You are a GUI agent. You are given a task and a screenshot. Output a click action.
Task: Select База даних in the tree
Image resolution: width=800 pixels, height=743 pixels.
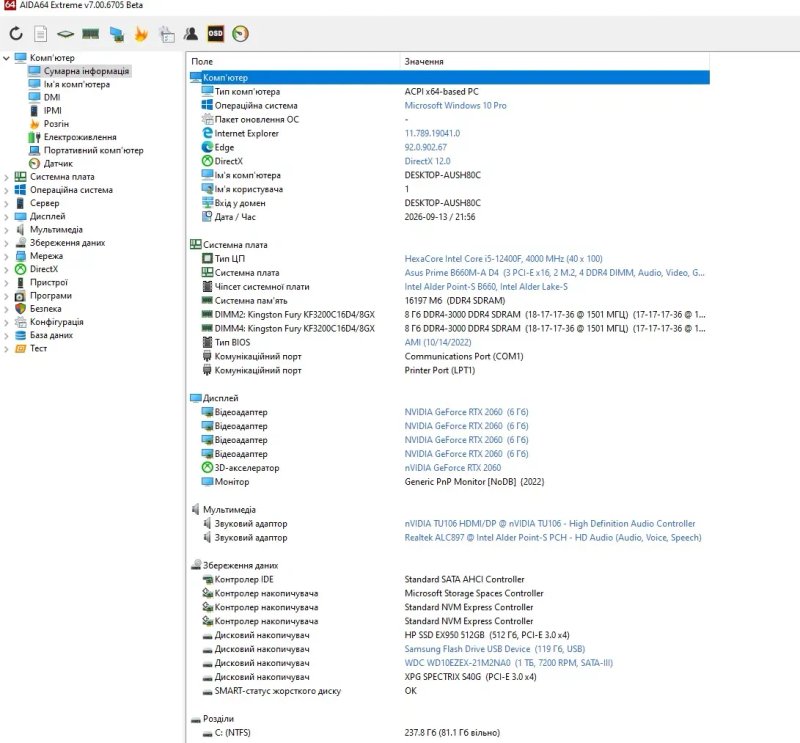(51, 336)
